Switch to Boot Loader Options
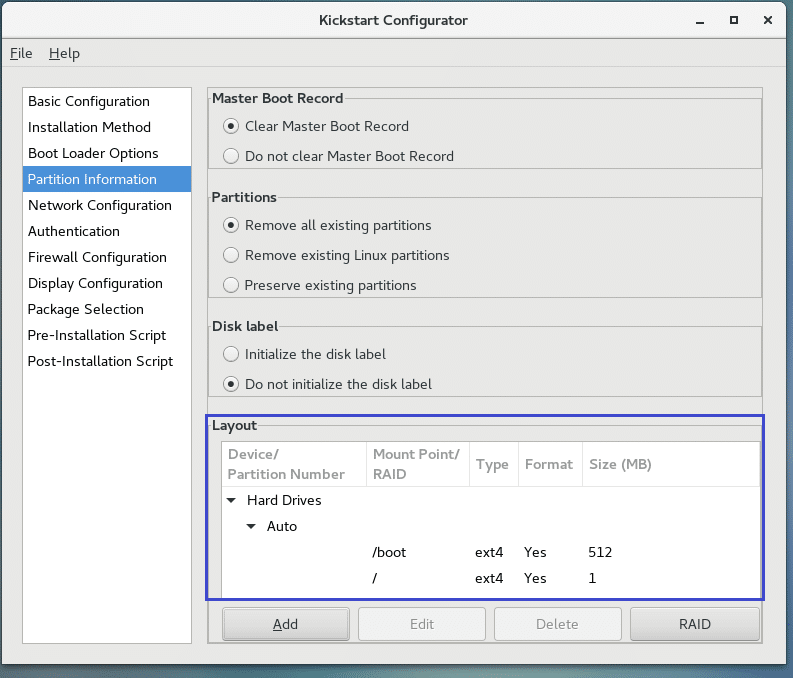This screenshot has height=678, width=793. point(93,153)
